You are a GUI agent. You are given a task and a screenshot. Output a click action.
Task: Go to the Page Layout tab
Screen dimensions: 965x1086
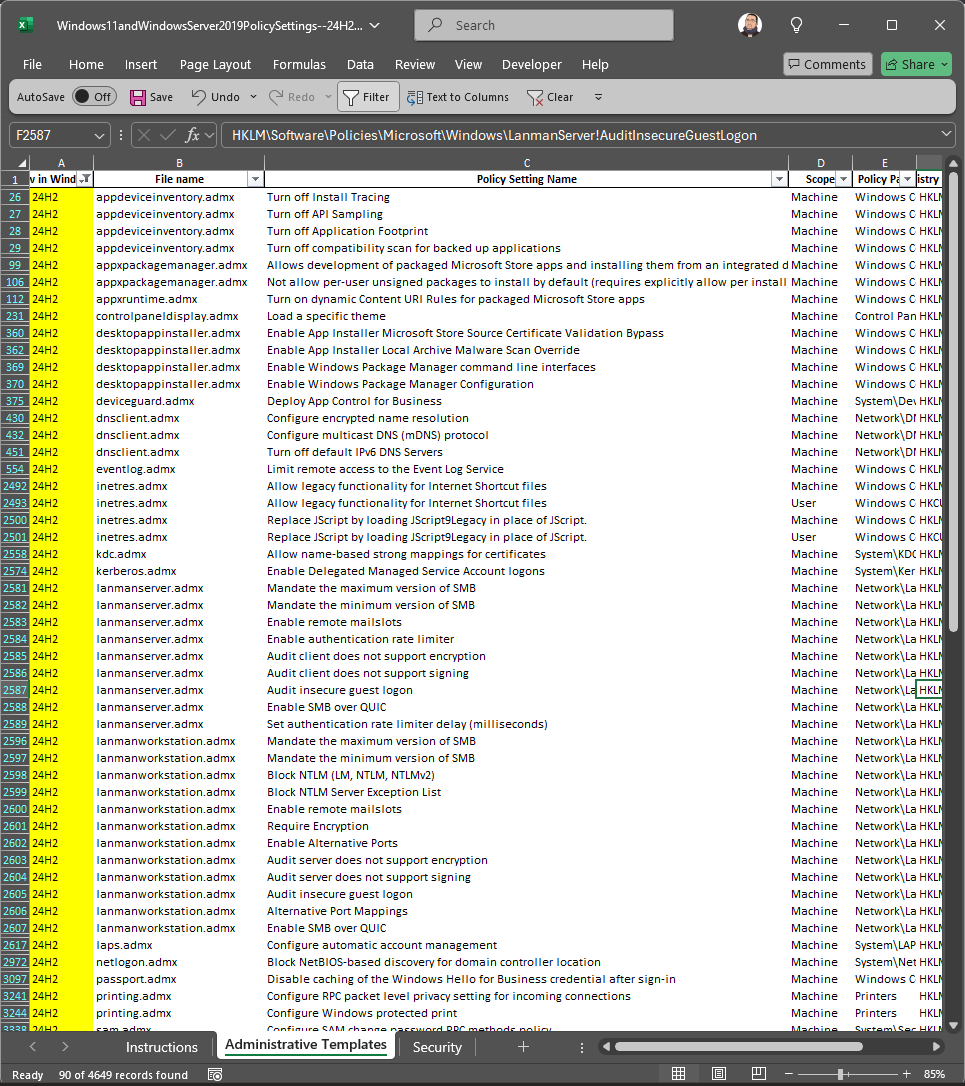coord(215,64)
